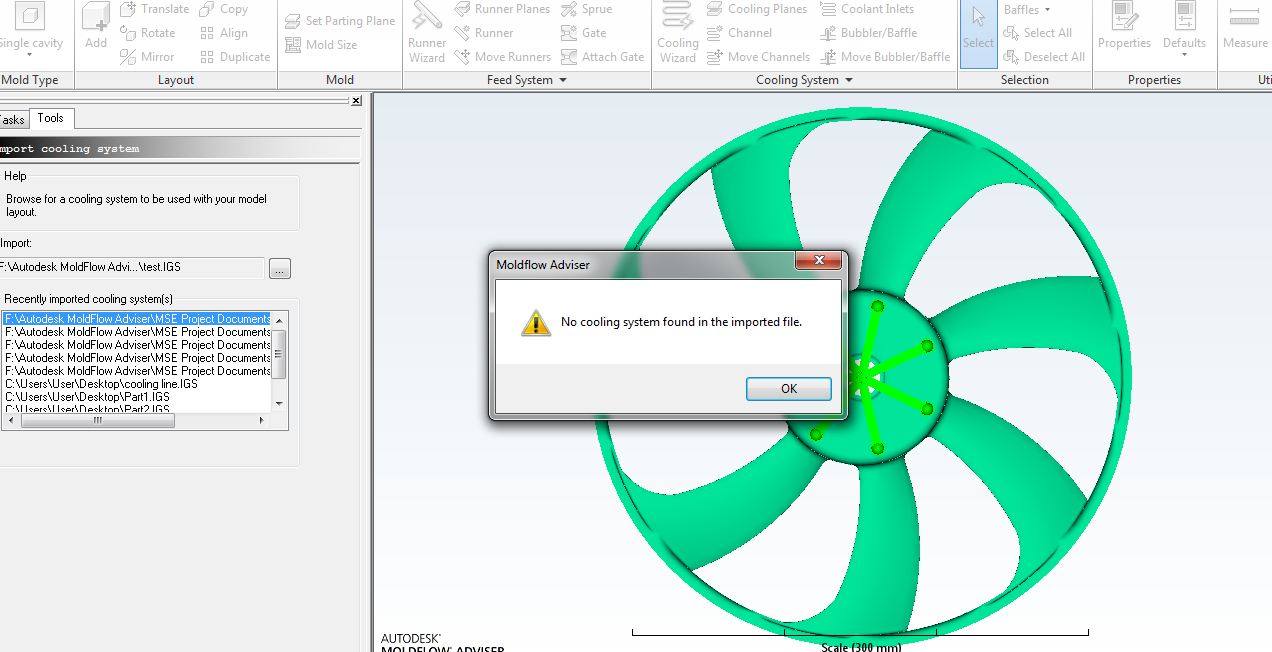Switch to the Tasks tab
This screenshot has width=1272, height=652.
(11, 120)
